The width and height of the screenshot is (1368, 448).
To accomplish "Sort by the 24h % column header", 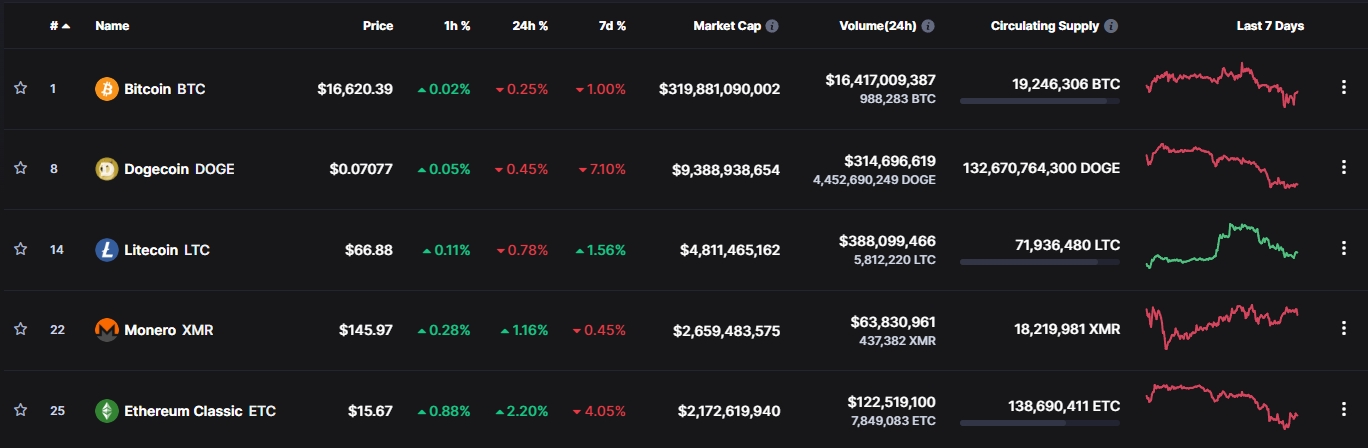I will click(x=530, y=26).
